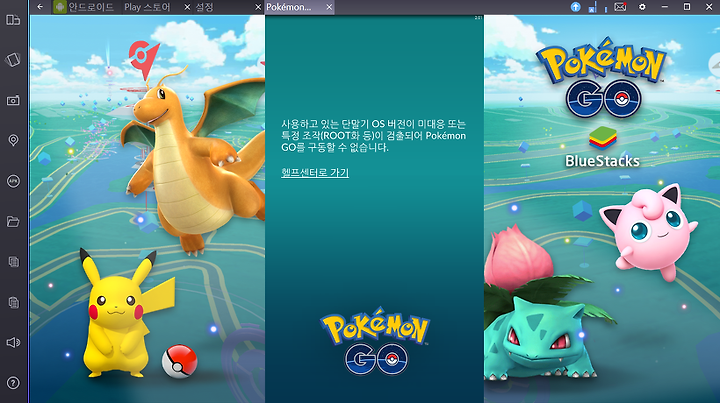The image size is (720, 403).
Task: Click the copy icon in sidebar
Action: (x=14, y=262)
